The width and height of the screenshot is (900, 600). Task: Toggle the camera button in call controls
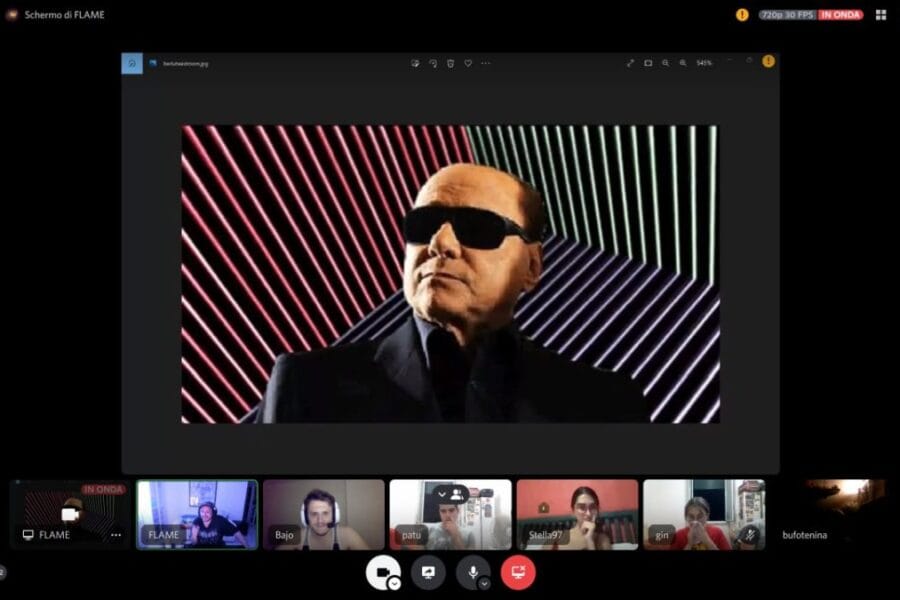[382, 572]
